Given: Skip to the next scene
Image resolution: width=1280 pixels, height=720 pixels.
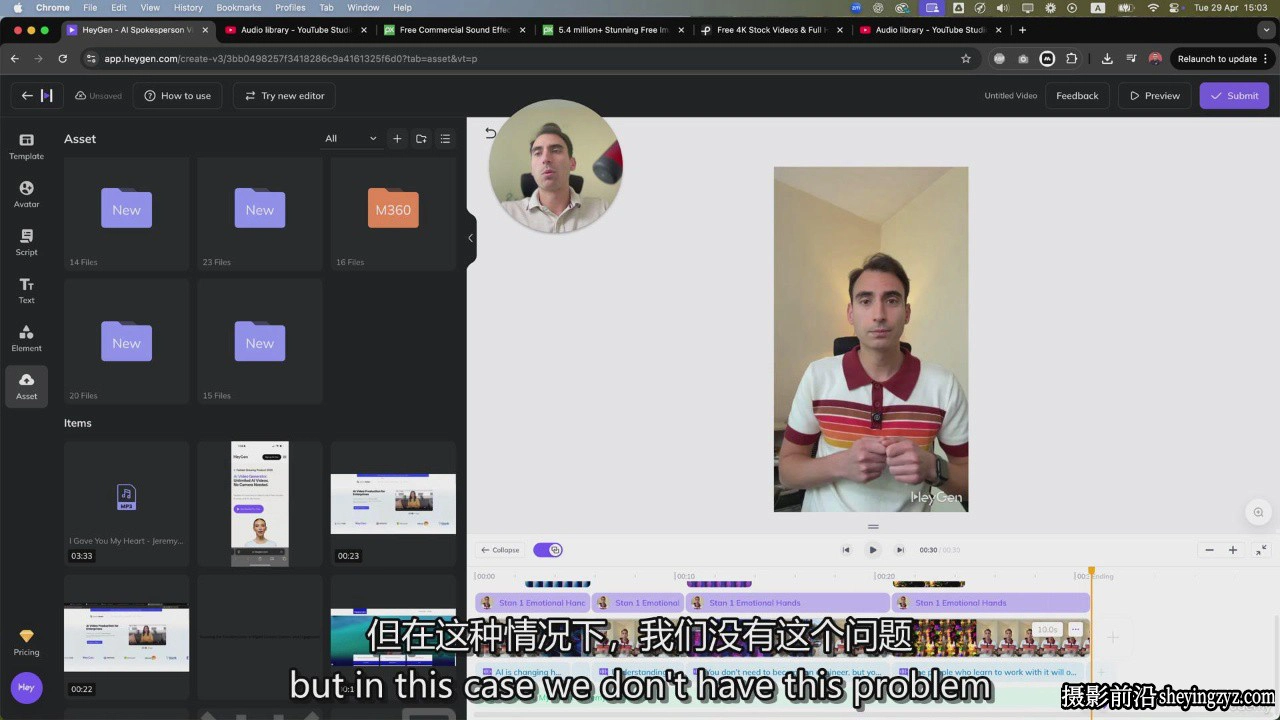Looking at the screenshot, I should (899, 550).
